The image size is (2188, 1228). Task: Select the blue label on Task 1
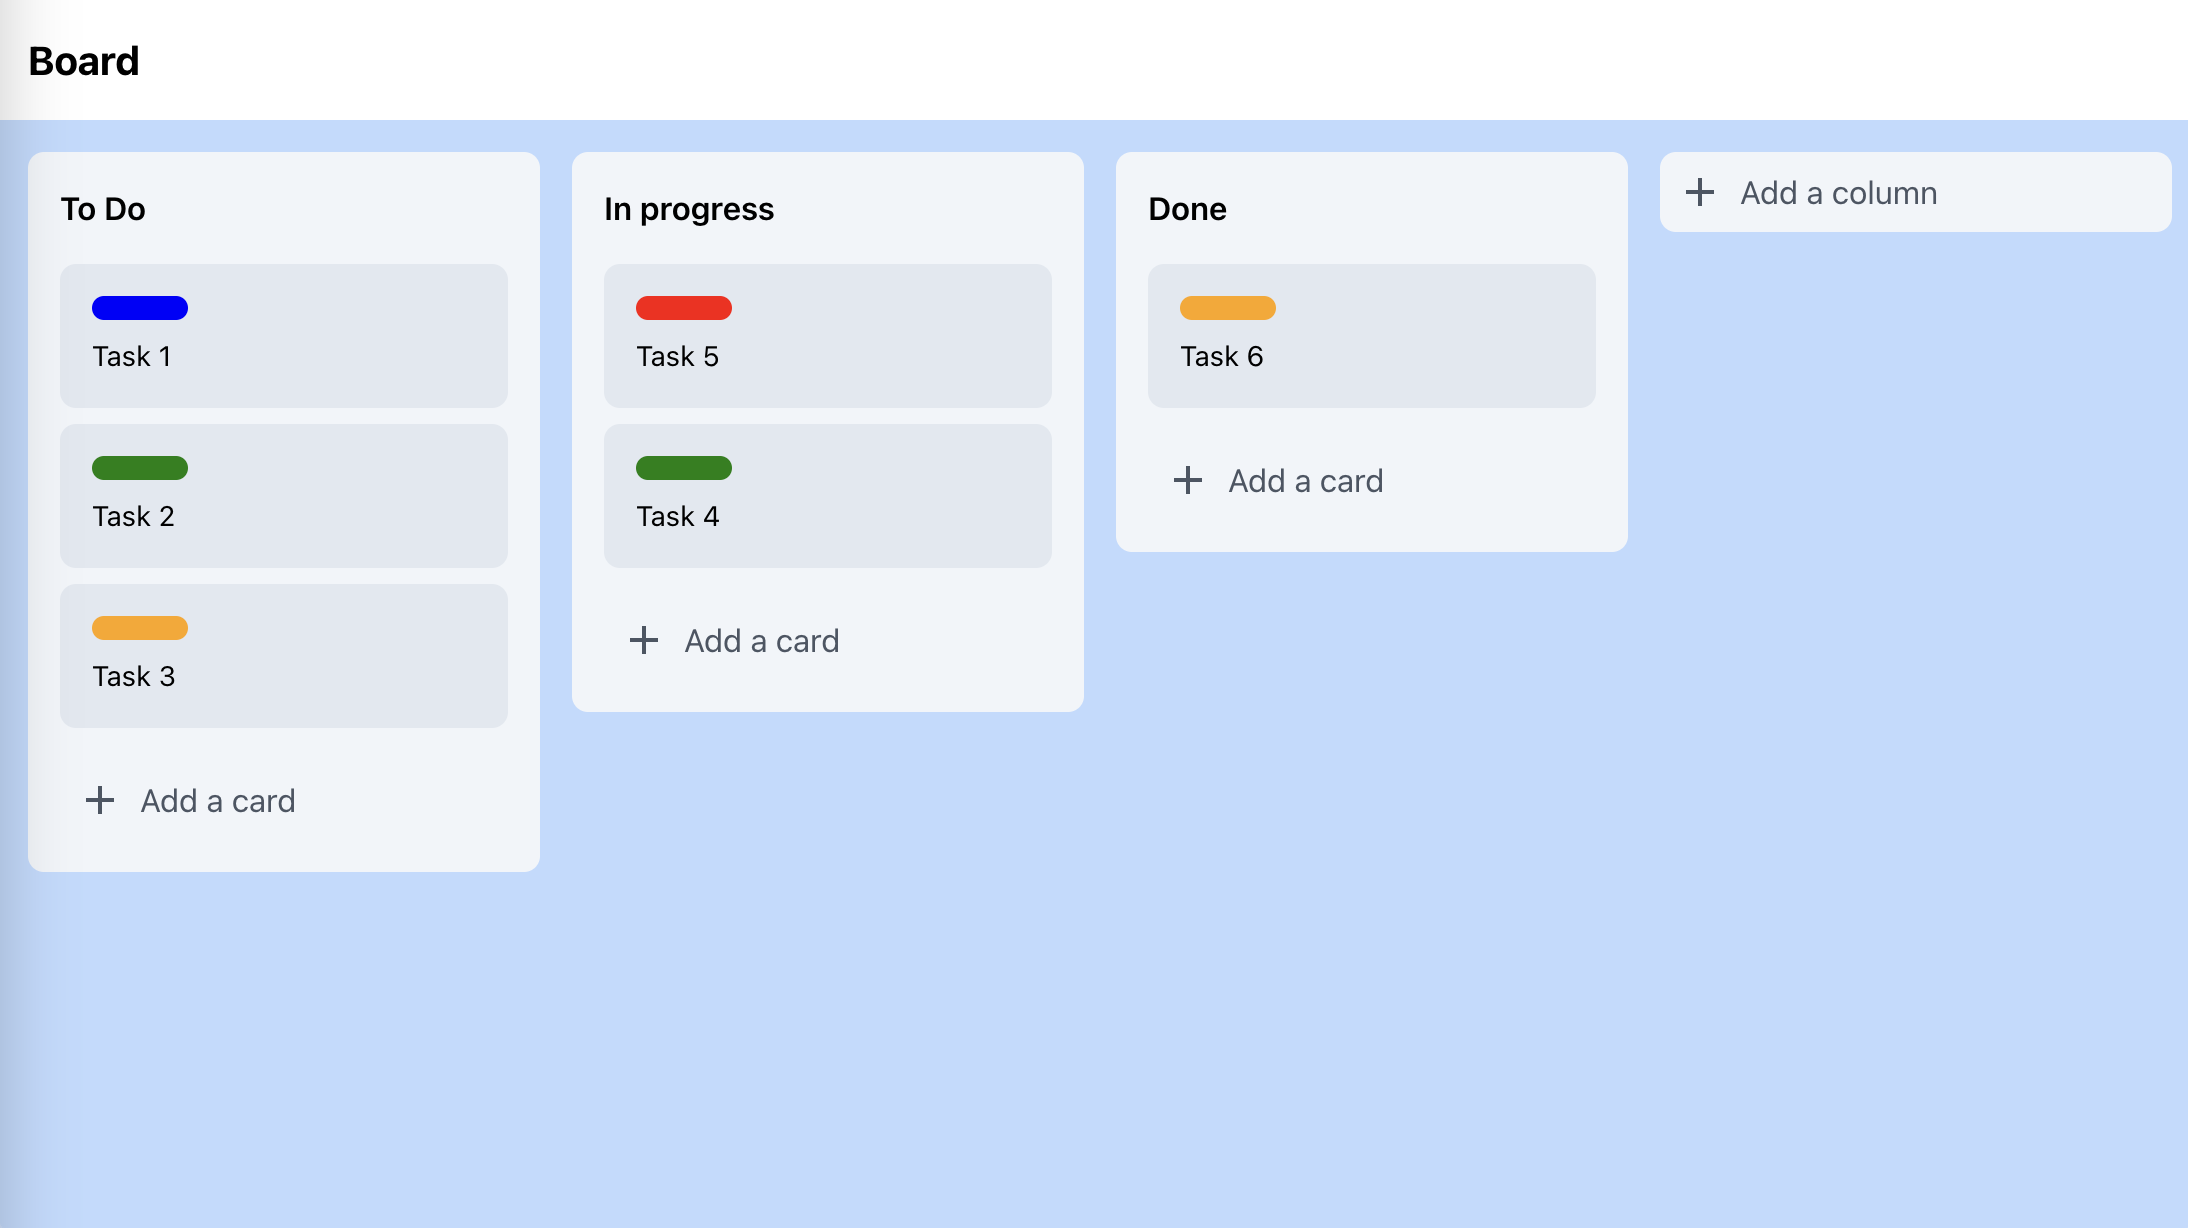tap(140, 308)
